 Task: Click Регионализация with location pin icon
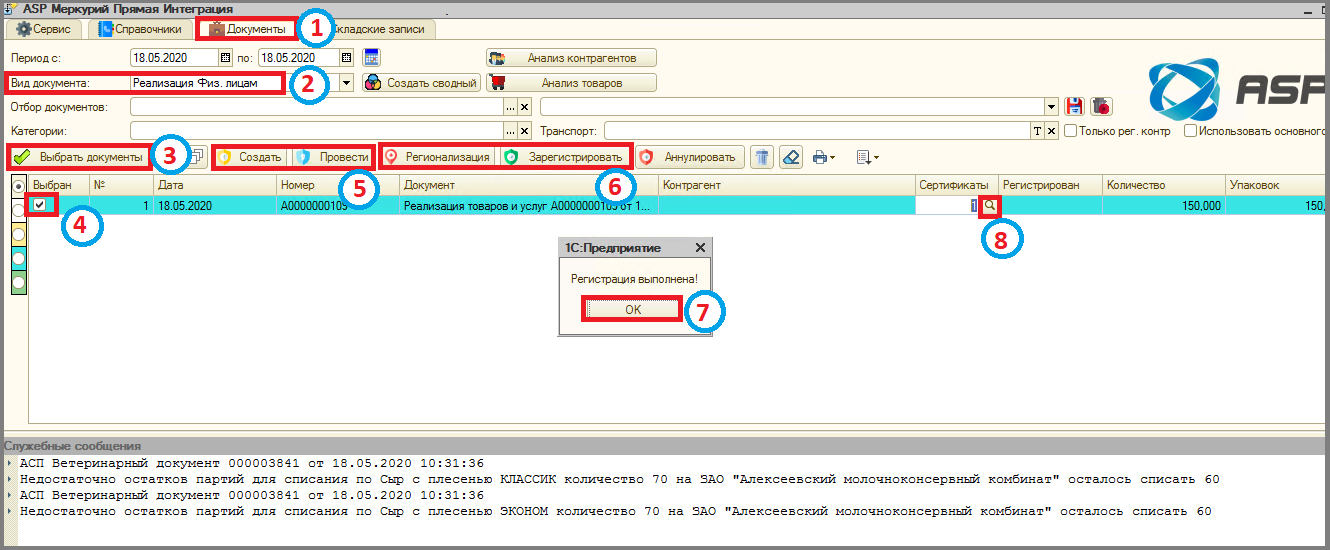pyautogui.click(x=438, y=157)
